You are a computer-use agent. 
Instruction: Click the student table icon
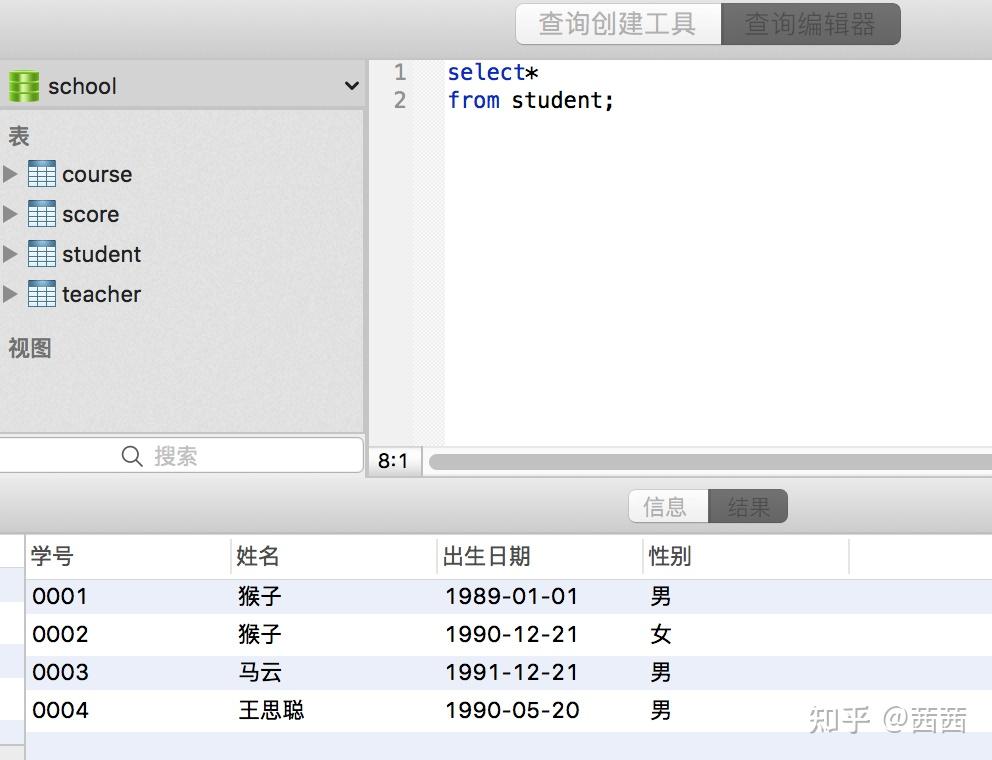41,254
